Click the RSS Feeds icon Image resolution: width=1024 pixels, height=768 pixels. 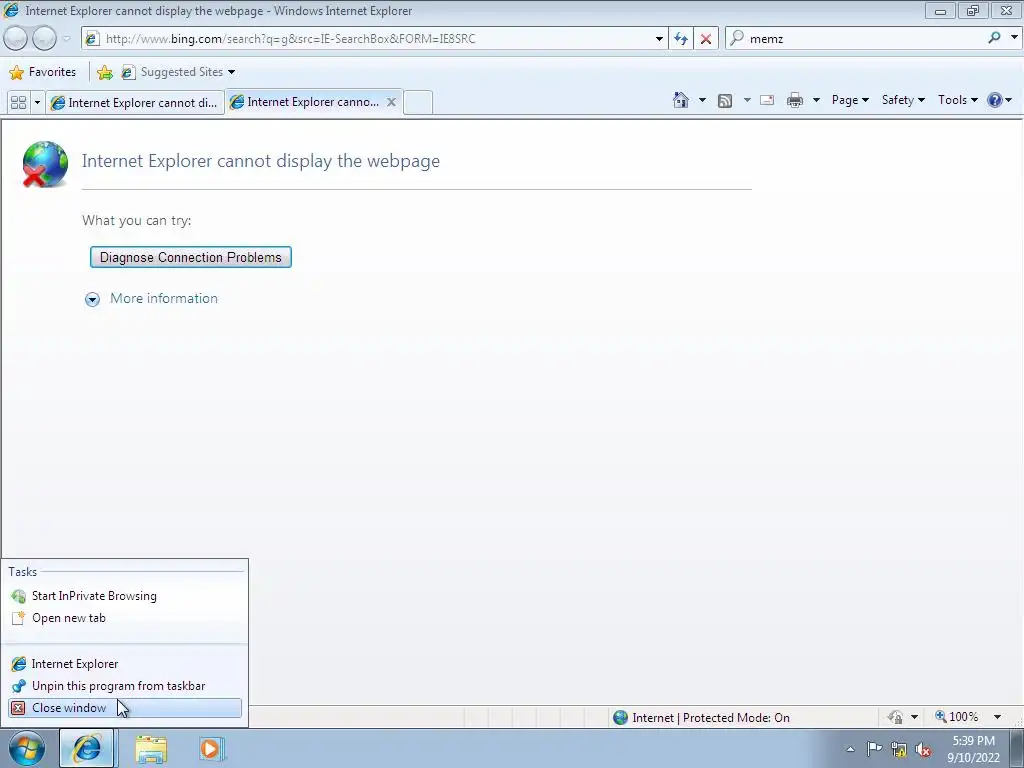[x=725, y=100]
